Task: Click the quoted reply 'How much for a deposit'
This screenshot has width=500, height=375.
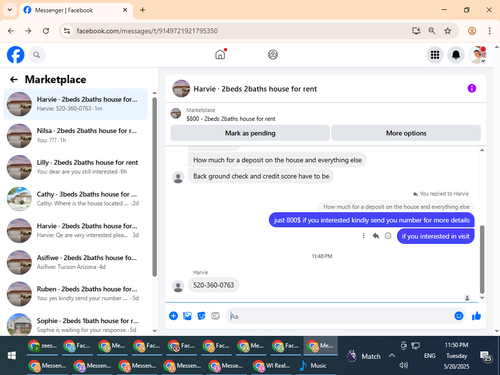Action: coord(396,207)
